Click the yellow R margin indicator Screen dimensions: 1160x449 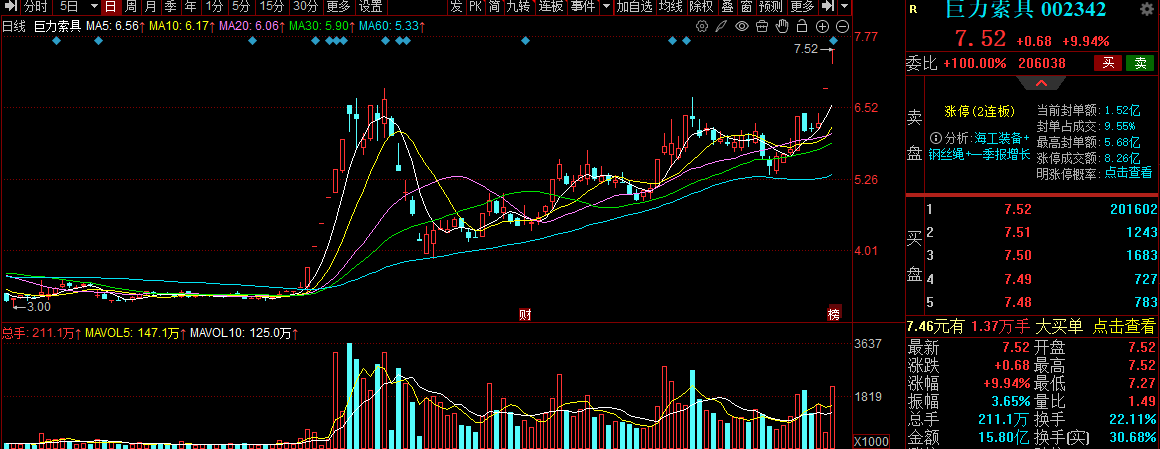click(913, 10)
